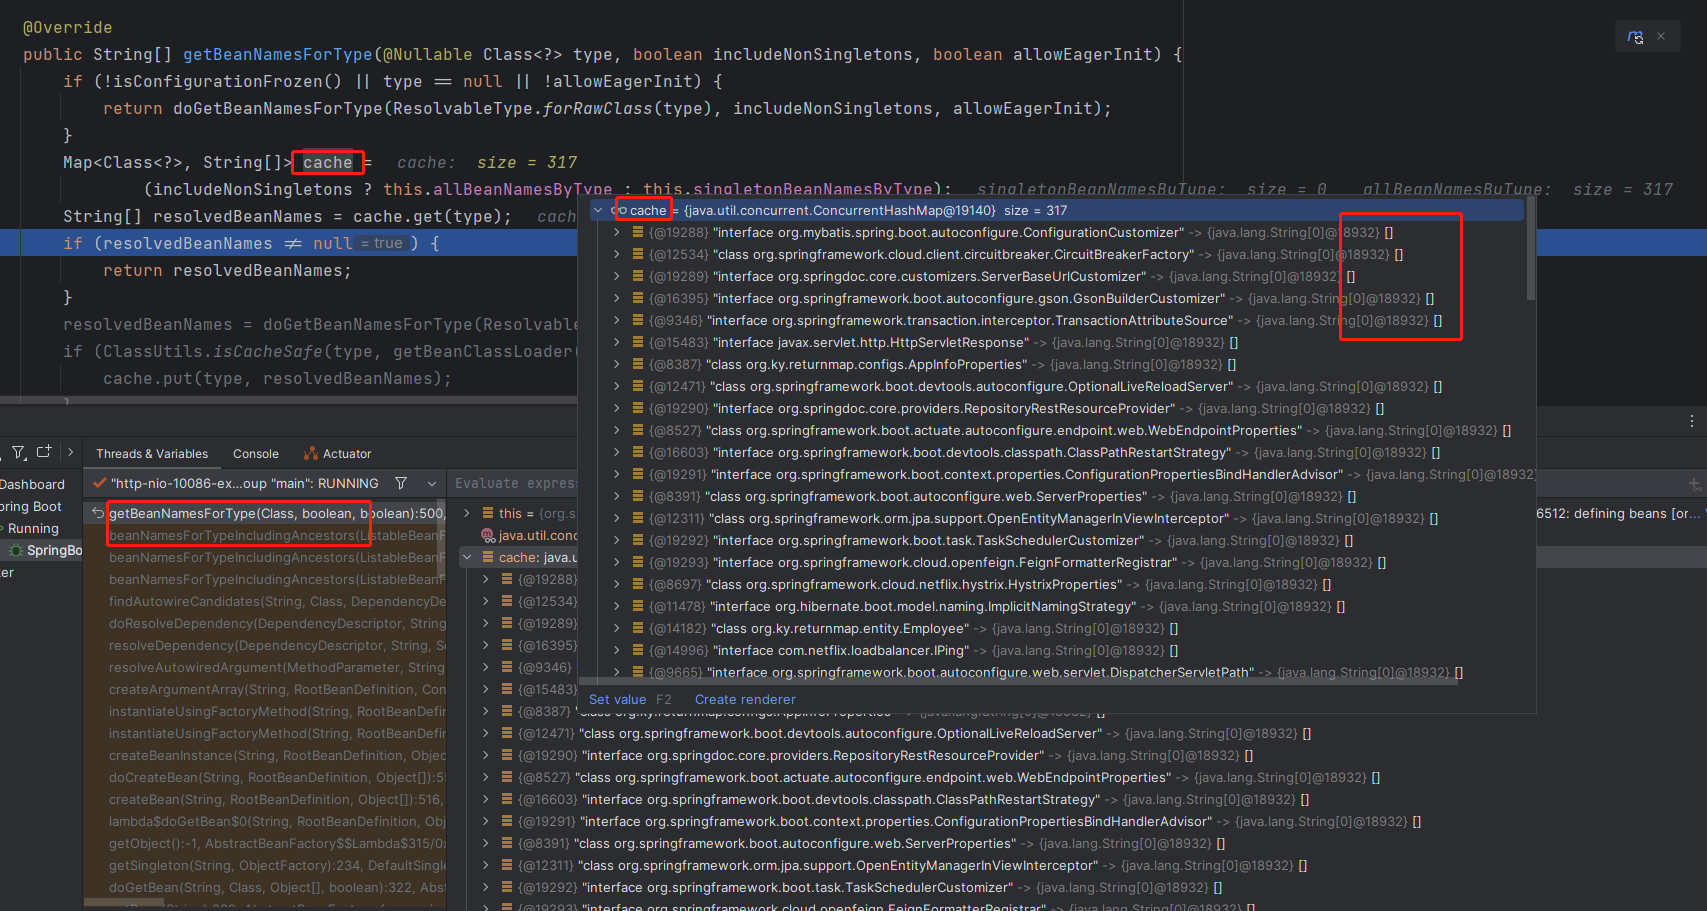Expand the {@12534} entry in variables panel
Image resolution: width=1707 pixels, height=911 pixels.
[x=486, y=601]
